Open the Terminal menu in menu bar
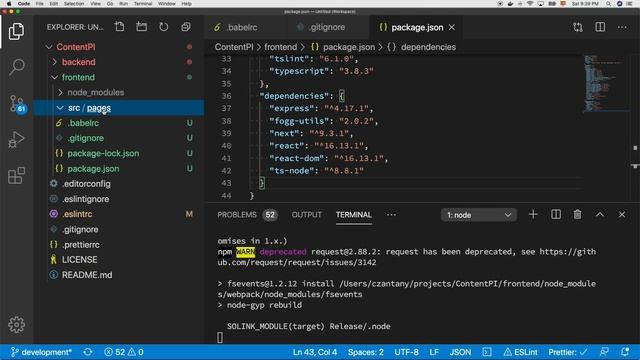This screenshot has height=360, width=640. (x=143, y=4)
